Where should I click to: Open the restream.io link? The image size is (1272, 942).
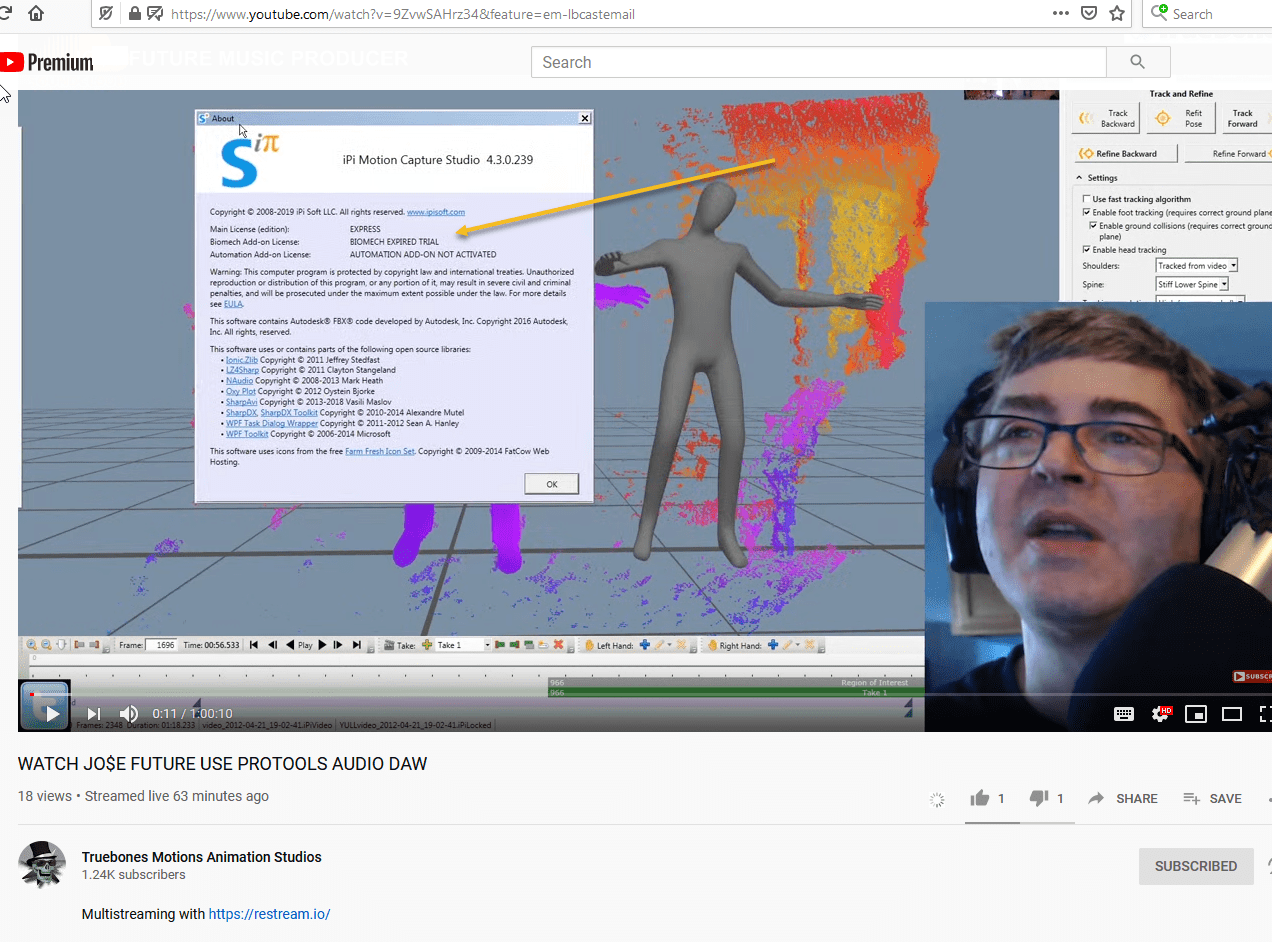pos(269,914)
